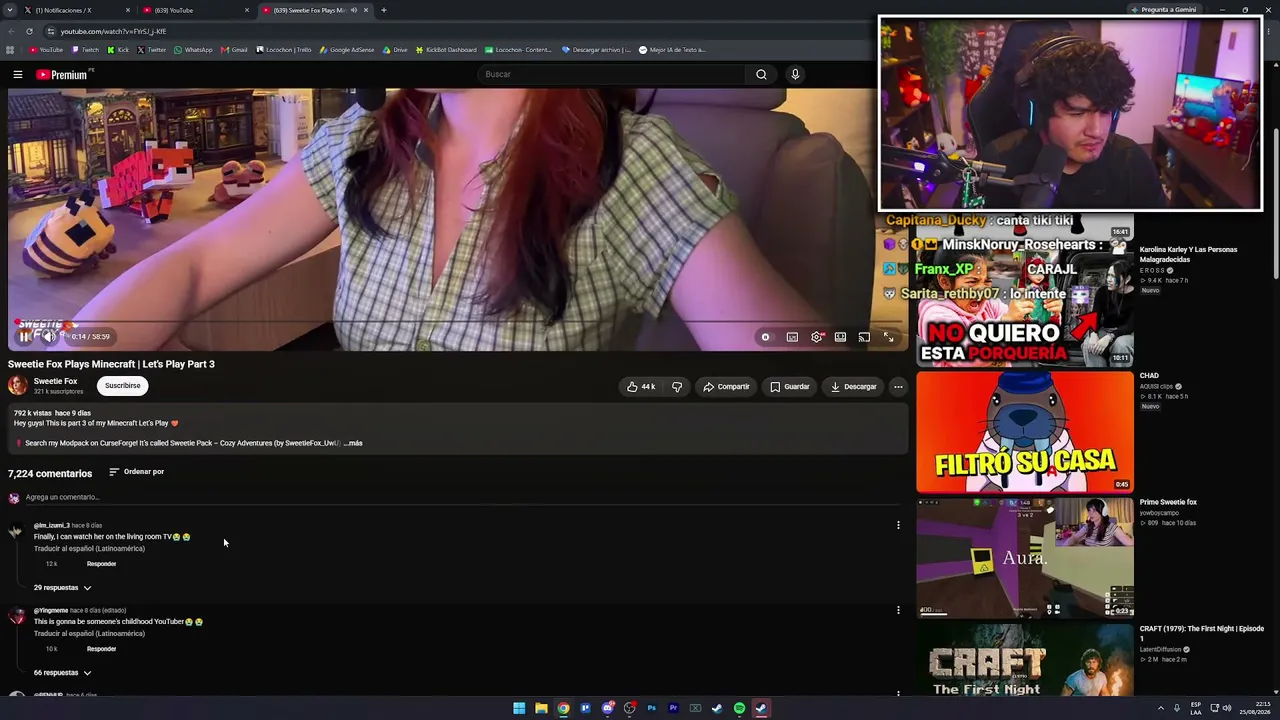Open the Locochon | Trello bookmark
This screenshot has height=720, width=1280.
pyautogui.click(x=284, y=50)
